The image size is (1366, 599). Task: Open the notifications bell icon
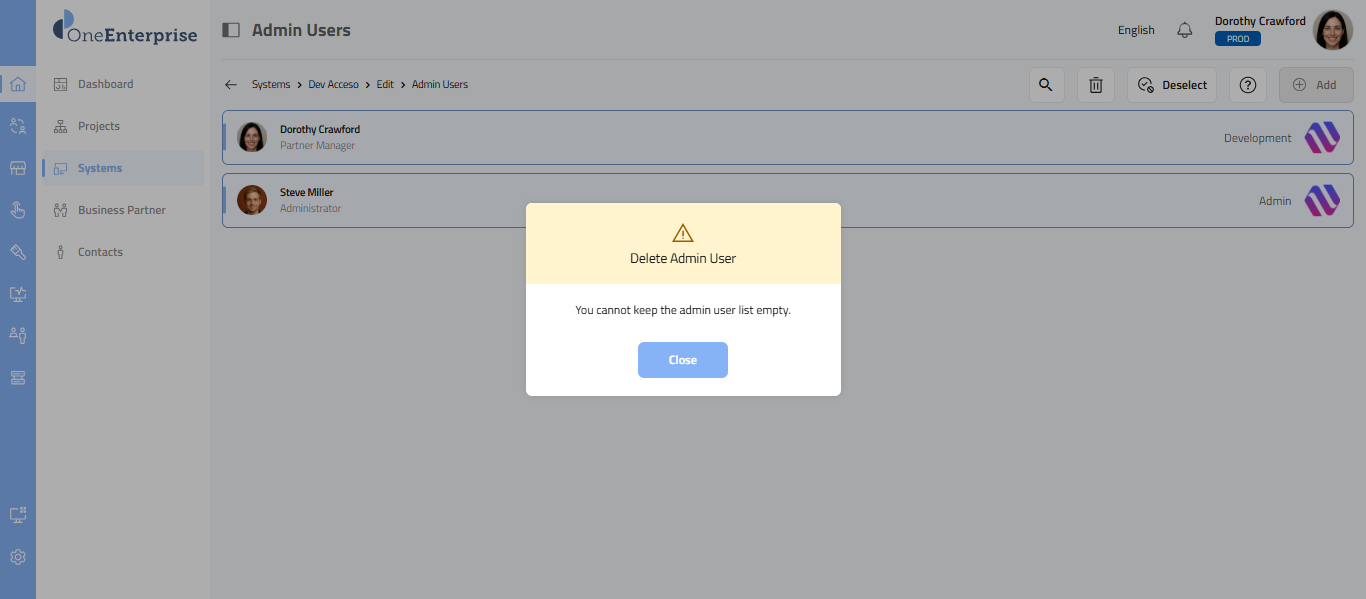1185,30
